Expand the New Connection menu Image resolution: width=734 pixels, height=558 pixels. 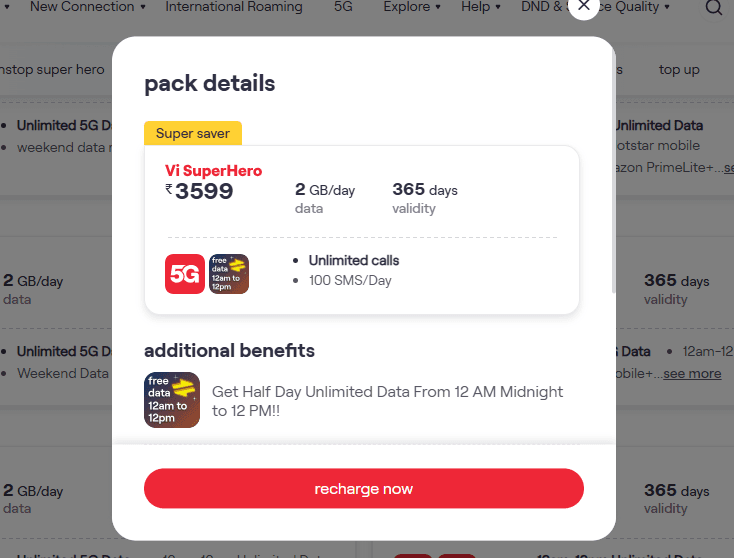point(87,7)
